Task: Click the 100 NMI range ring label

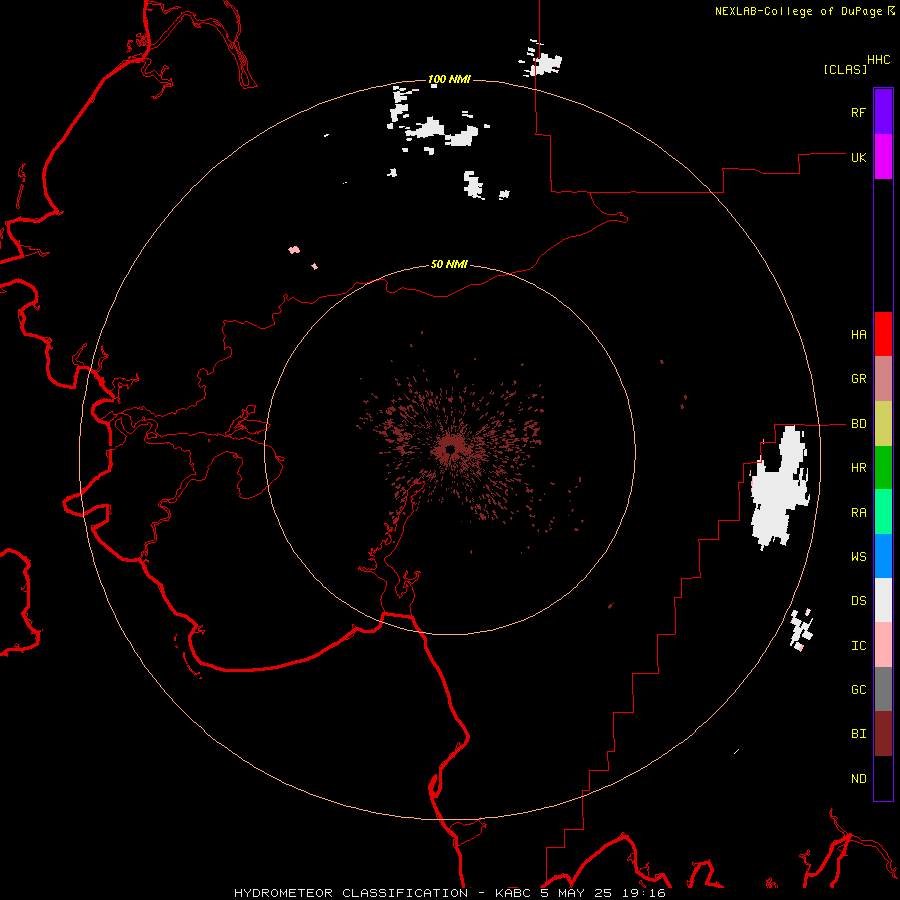Action: pyautogui.click(x=449, y=79)
